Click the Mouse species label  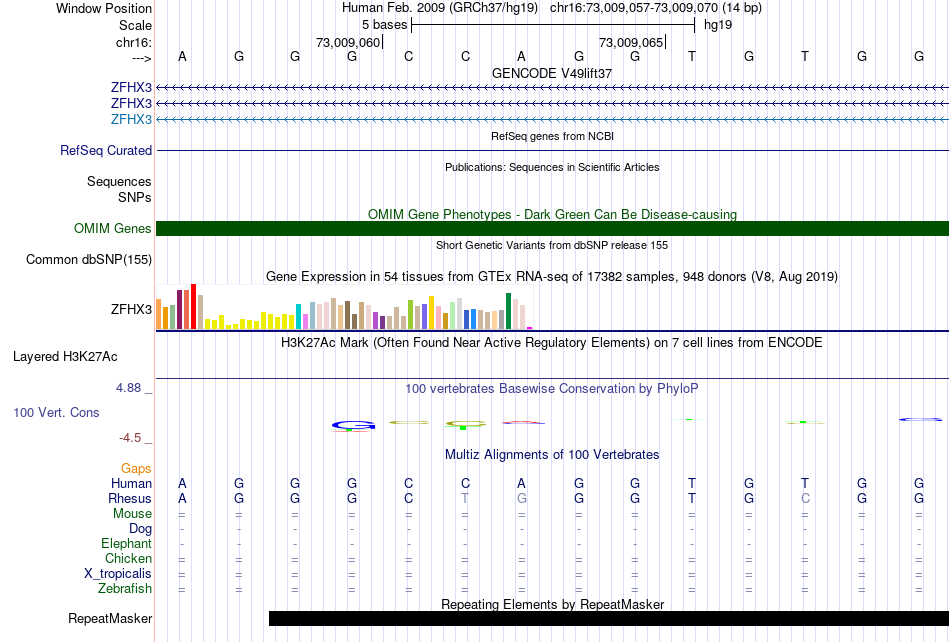pyautogui.click(x=132, y=514)
